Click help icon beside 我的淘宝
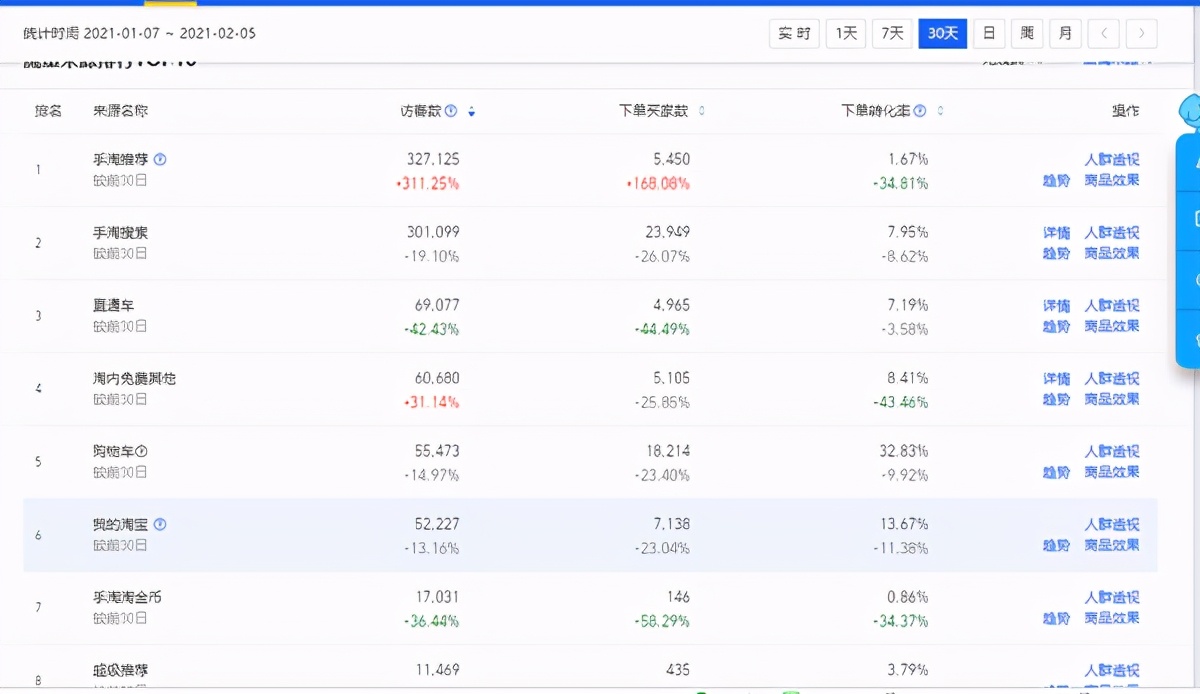The height and width of the screenshot is (694, 1200). click(x=160, y=524)
